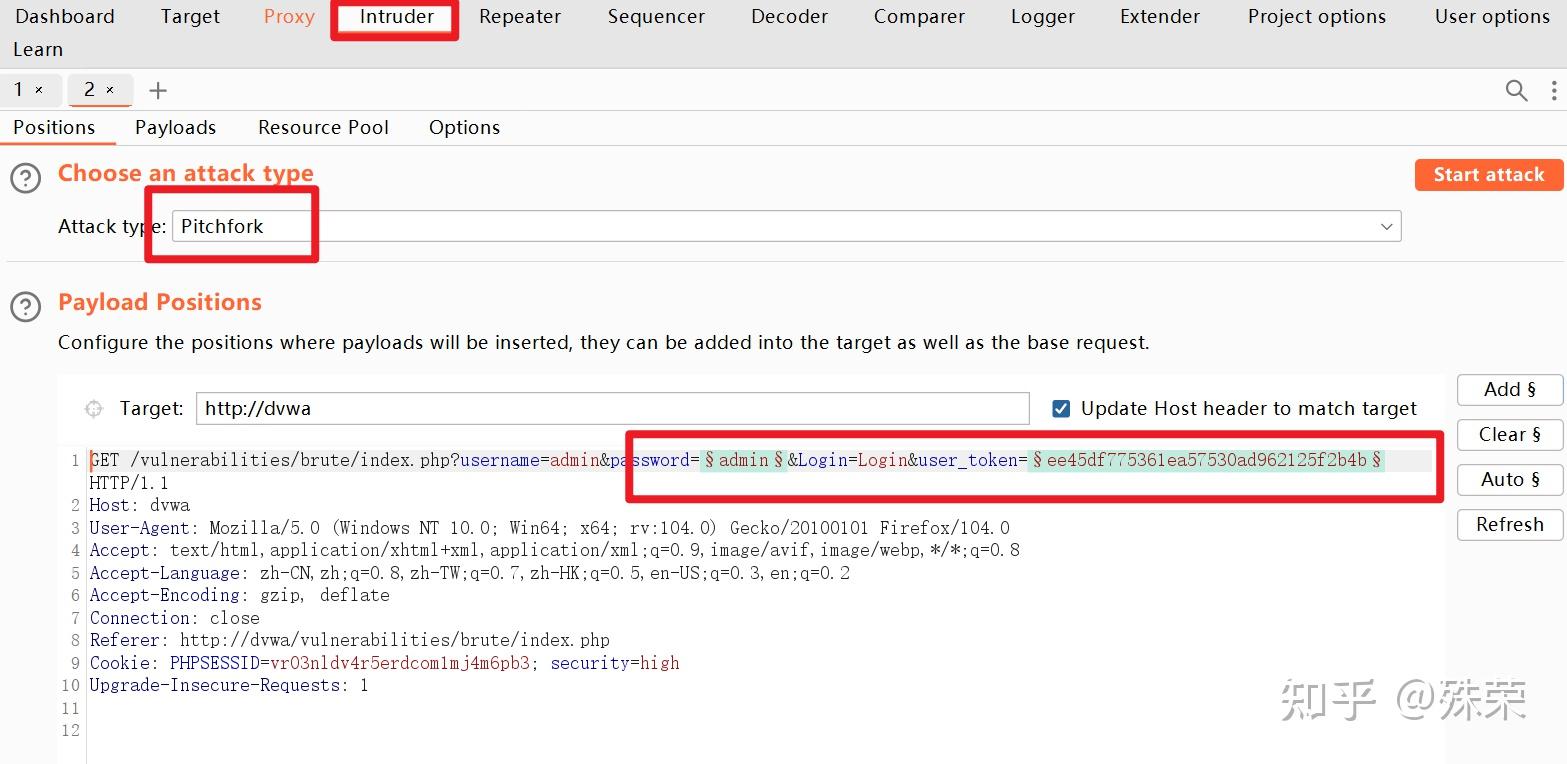Switch to the Dashboard tab
The height and width of the screenshot is (764, 1567).
point(65,16)
